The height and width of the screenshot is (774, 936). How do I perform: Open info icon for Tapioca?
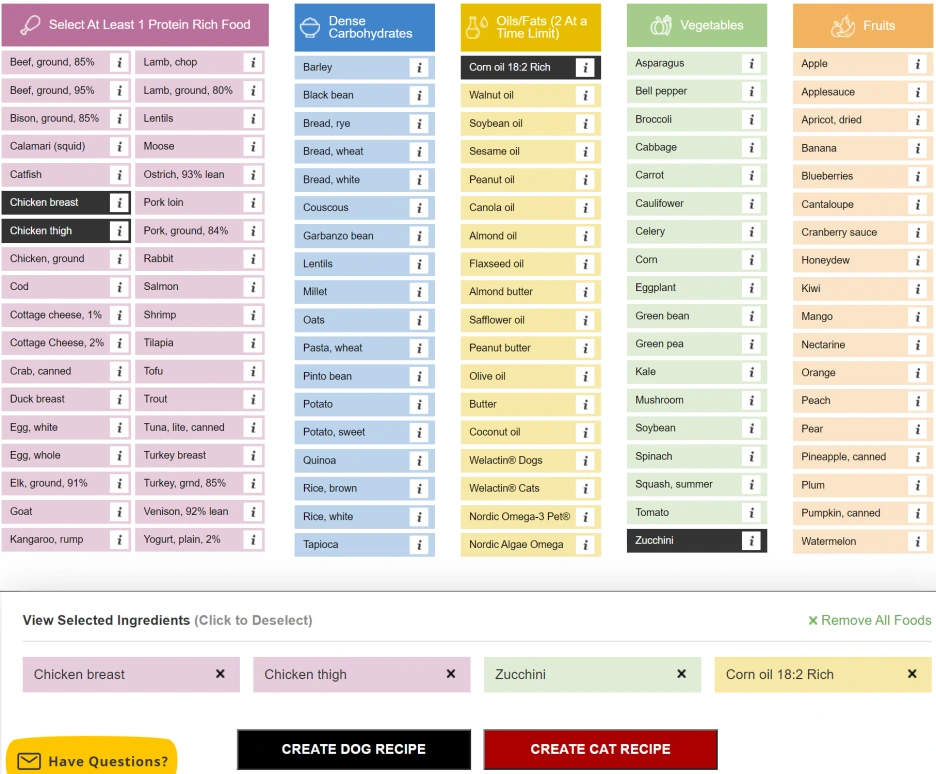point(419,545)
